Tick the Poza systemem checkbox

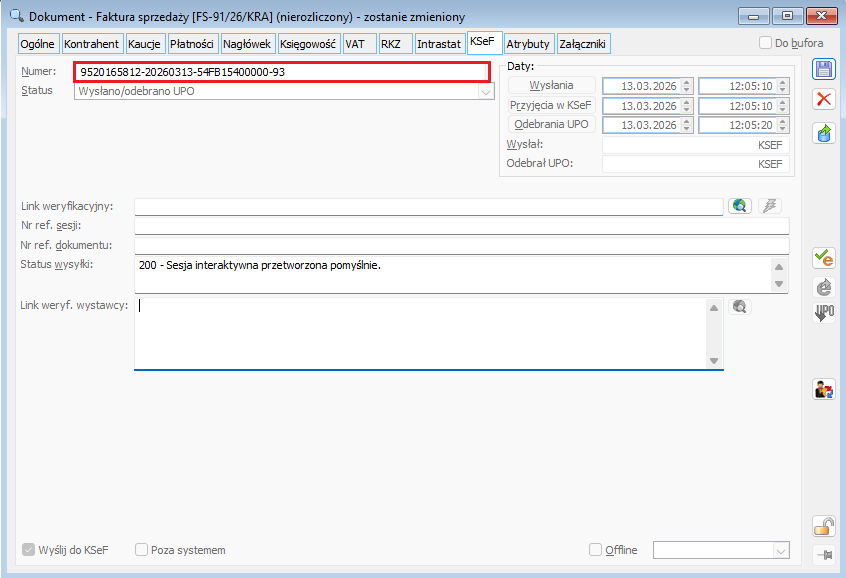(x=141, y=550)
